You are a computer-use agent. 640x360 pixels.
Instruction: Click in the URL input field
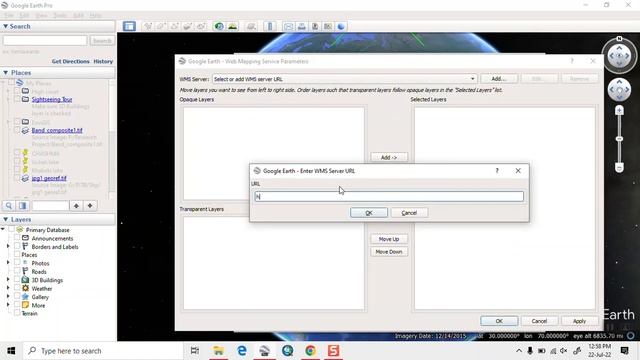(x=389, y=196)
